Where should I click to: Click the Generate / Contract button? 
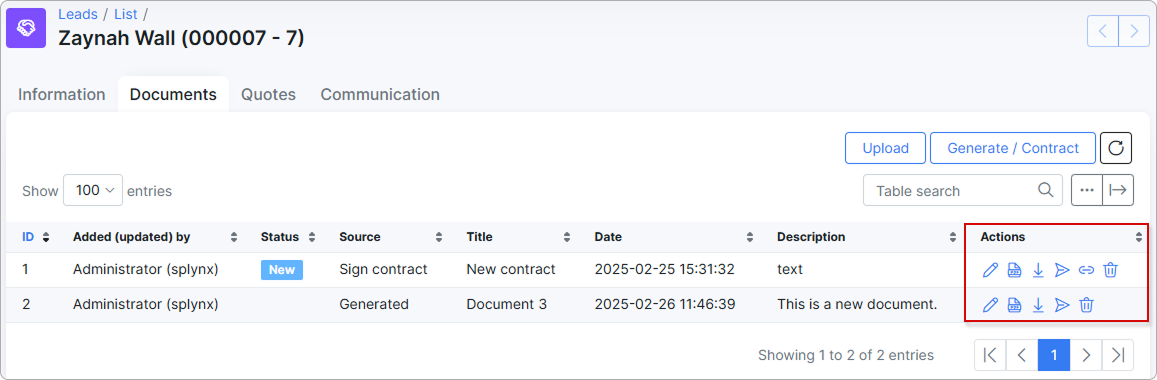click(1013, 148)
